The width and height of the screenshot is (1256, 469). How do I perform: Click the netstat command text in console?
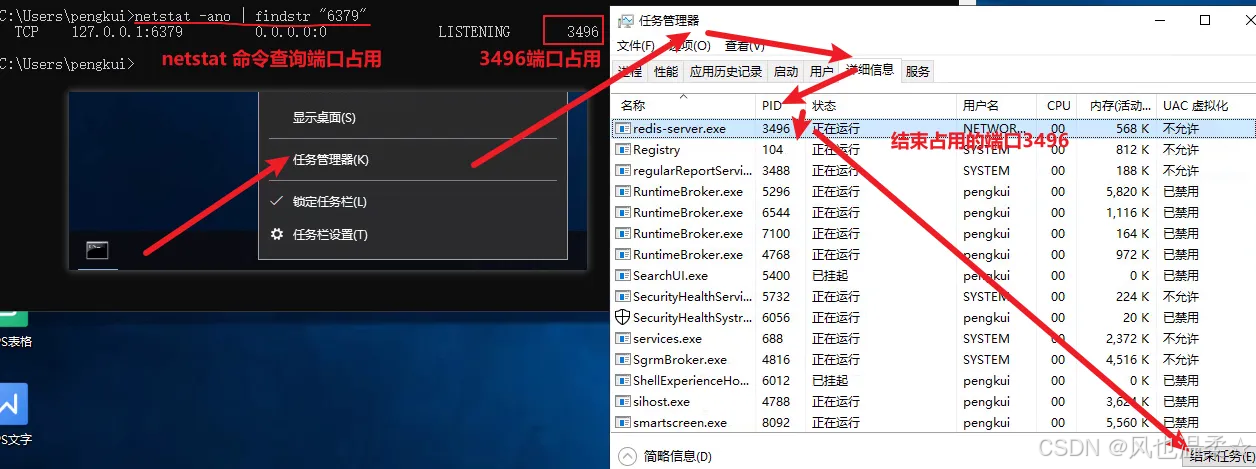(251, 16)
